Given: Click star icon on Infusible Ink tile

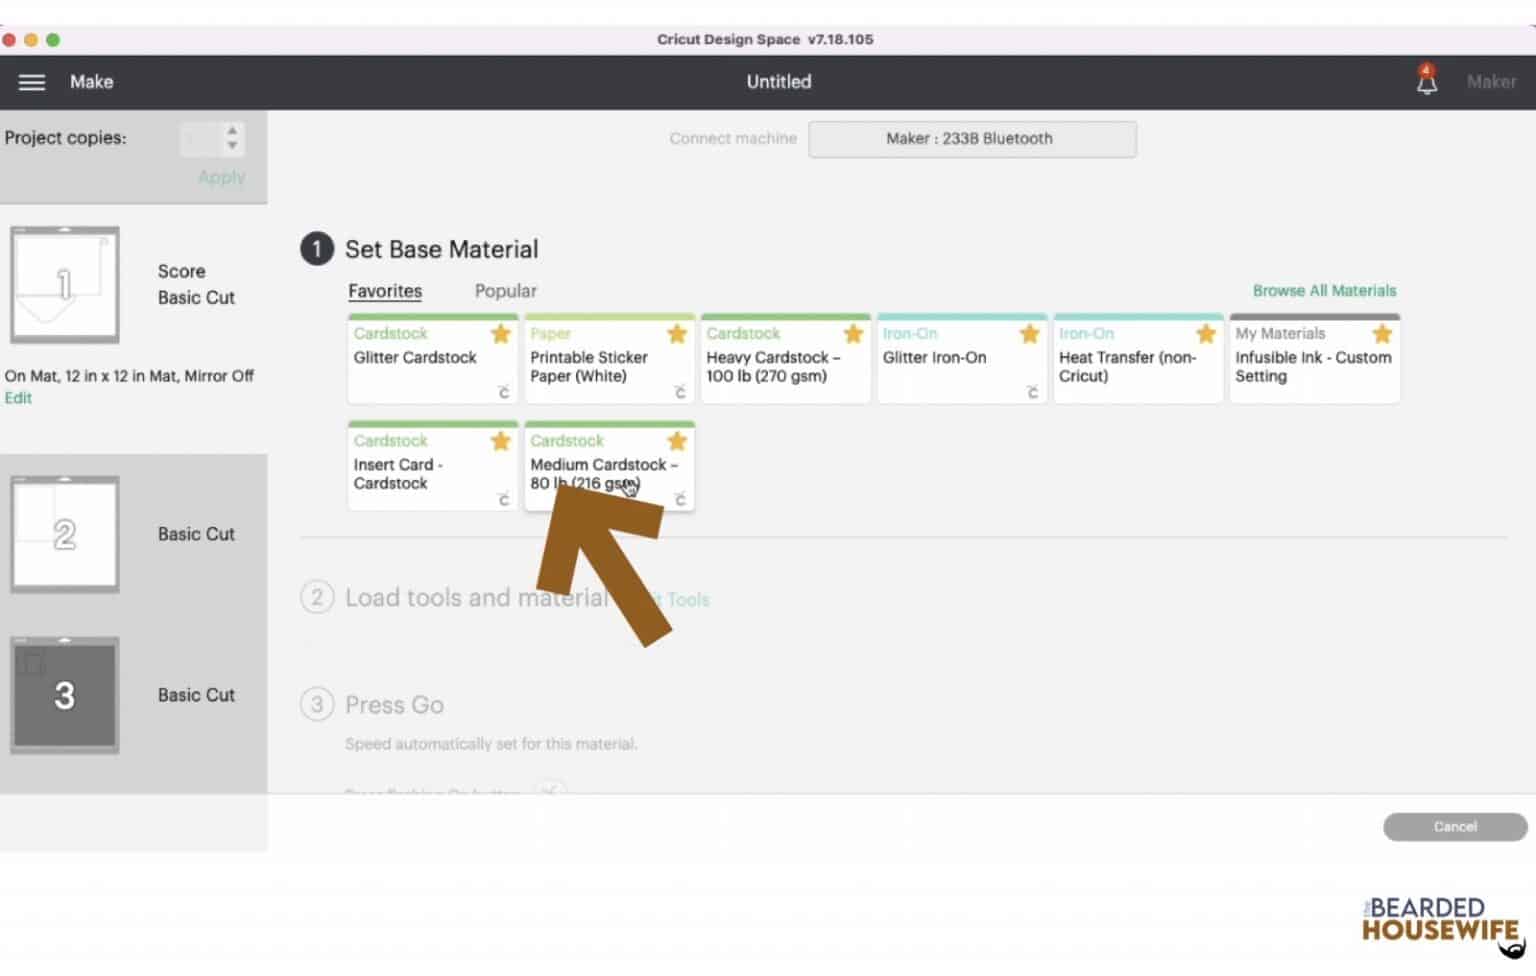Looking at the screenshot, I should [x=1382, y=333].
